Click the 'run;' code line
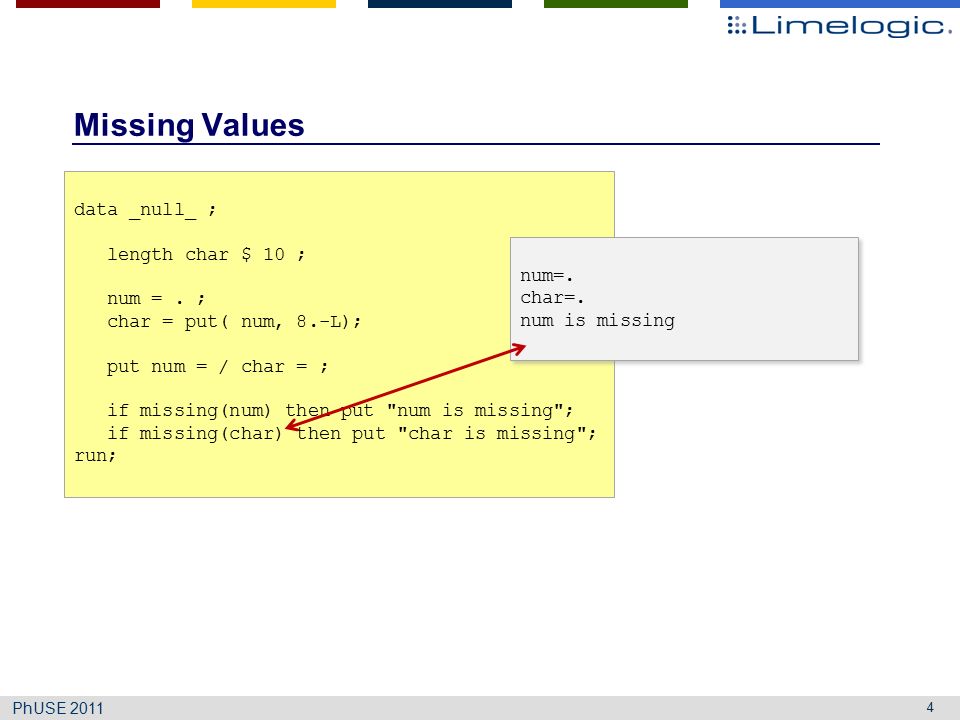The height and width of the screenshot is (720, 960). 95,456
